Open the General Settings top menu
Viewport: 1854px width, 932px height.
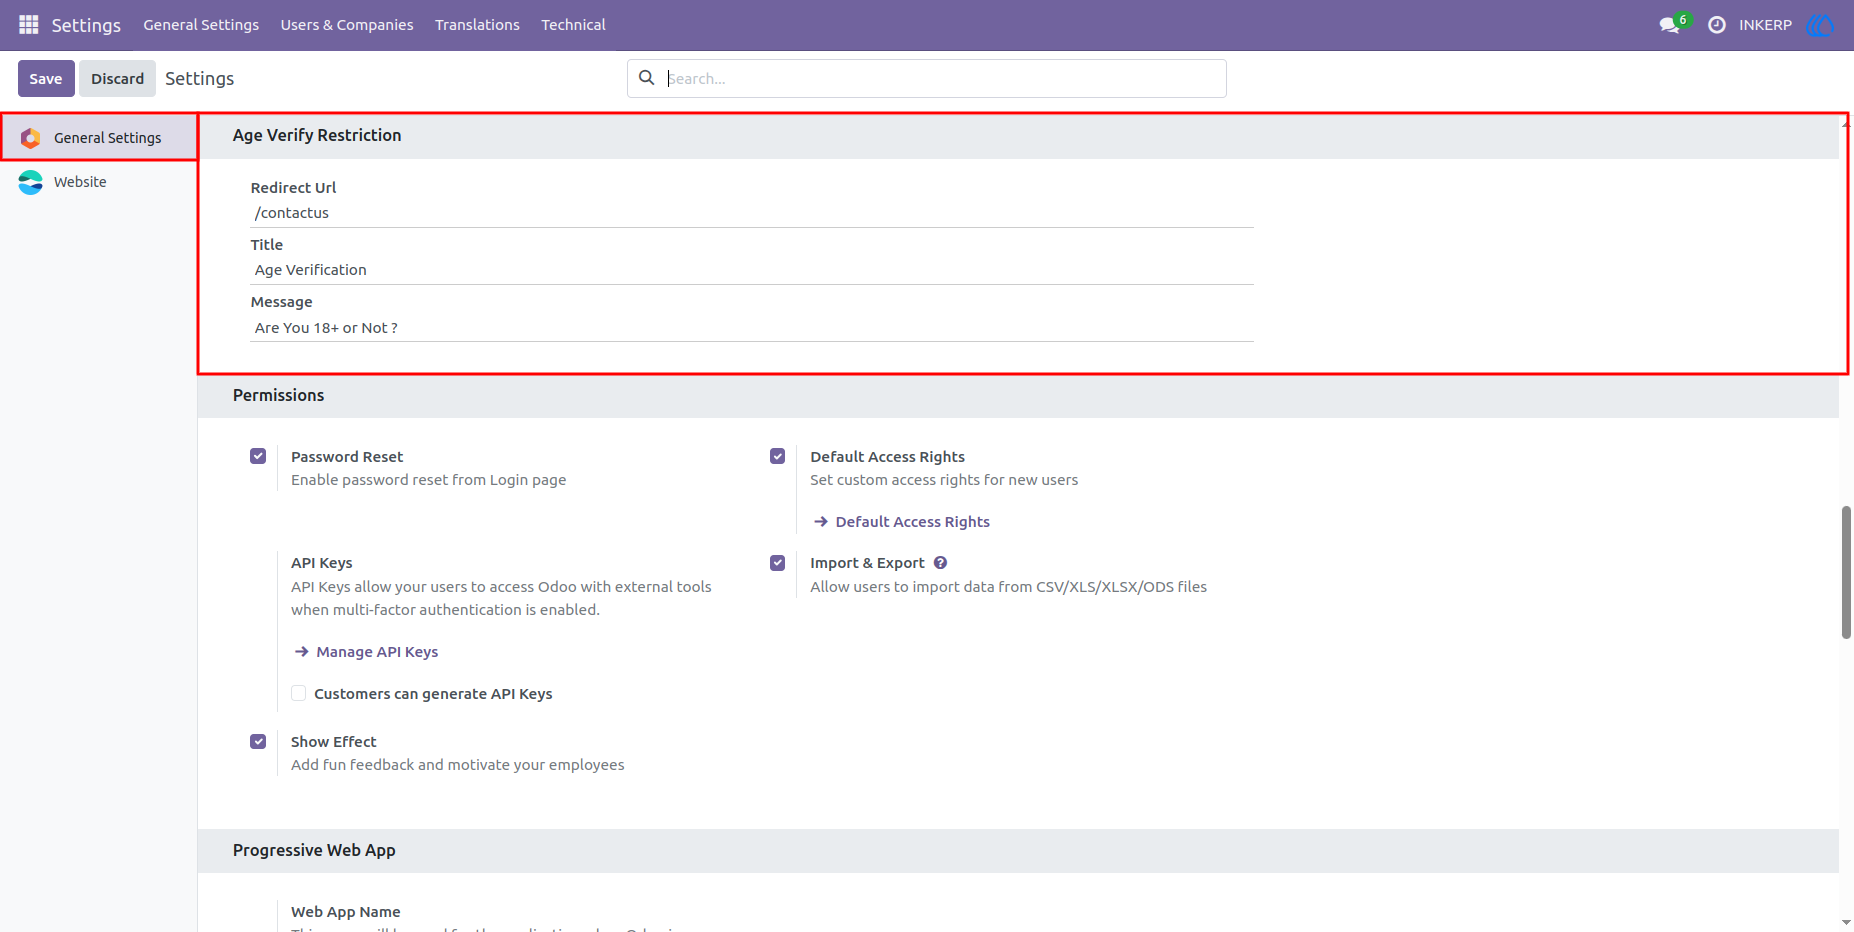[201, 25]
